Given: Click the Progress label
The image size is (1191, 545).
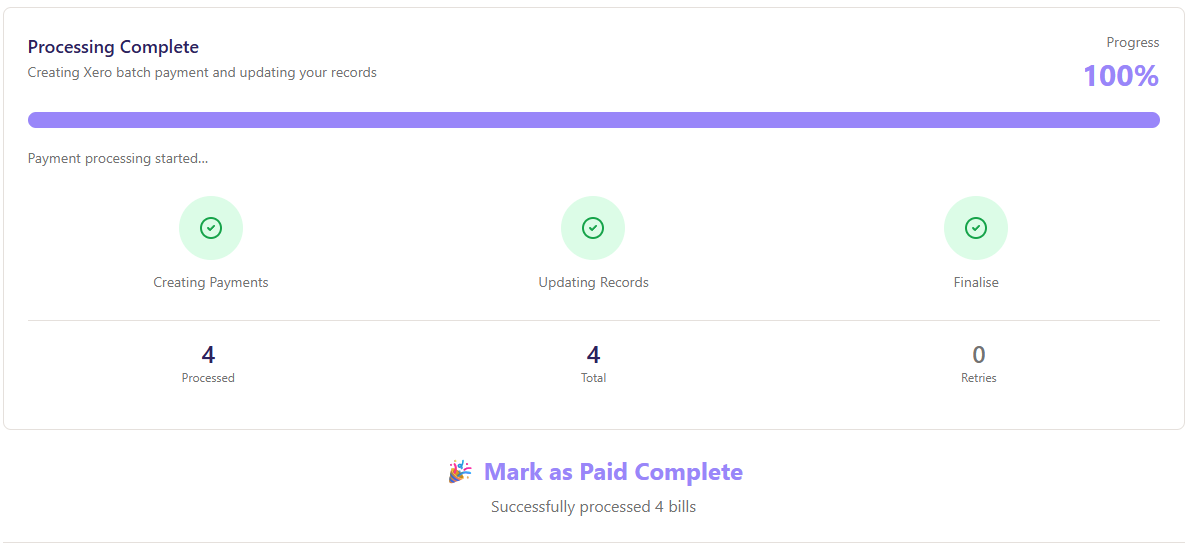Looking at the screenshot, I should pos(1132,42).
